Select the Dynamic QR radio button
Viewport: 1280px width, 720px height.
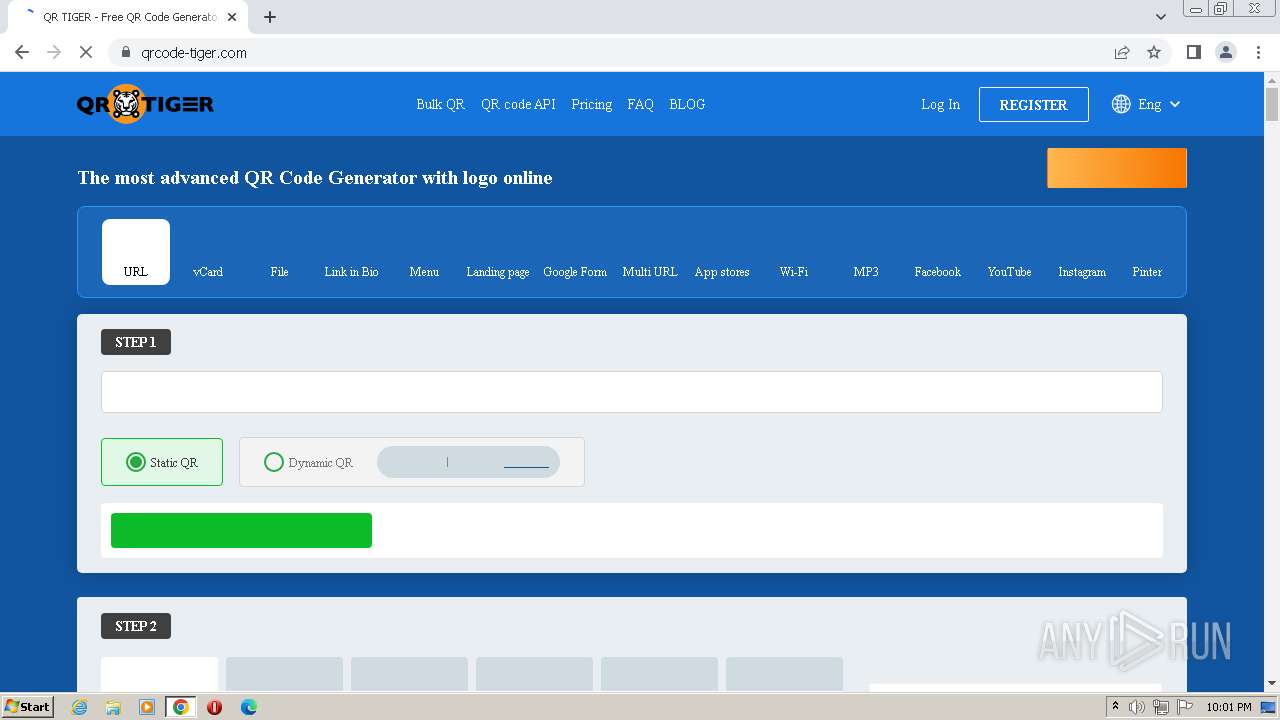point(273,462)
